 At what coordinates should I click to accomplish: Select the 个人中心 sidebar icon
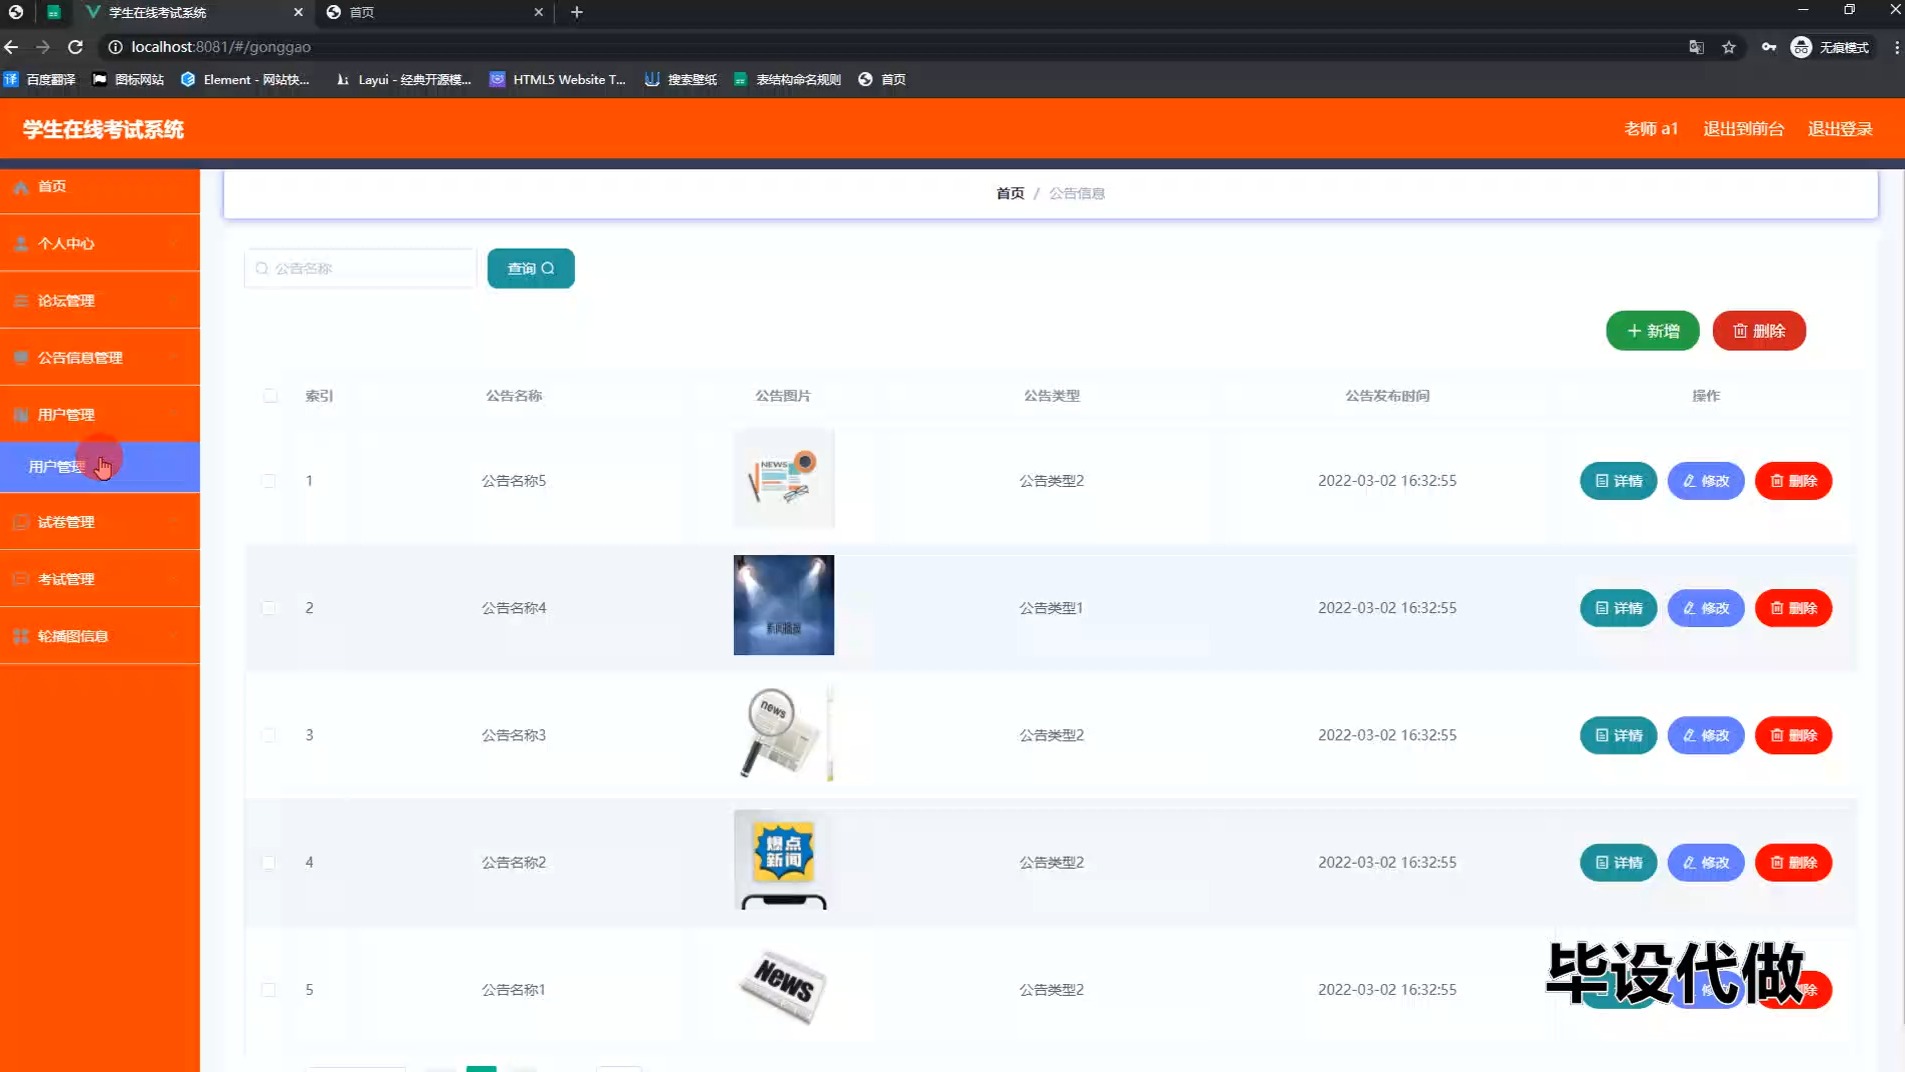20,243
